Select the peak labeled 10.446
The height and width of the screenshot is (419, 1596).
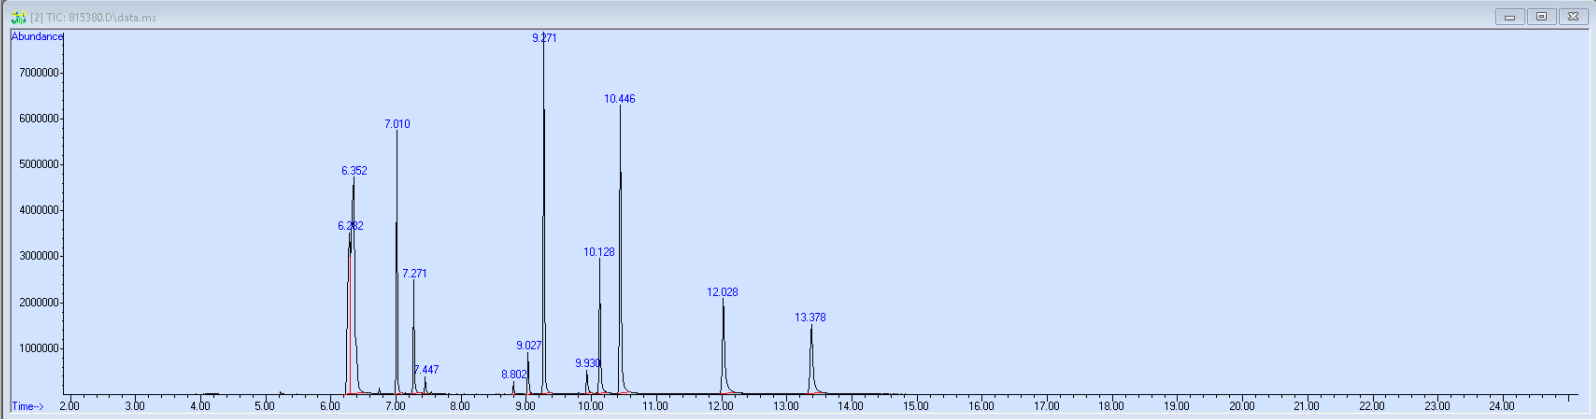point(620,99)
